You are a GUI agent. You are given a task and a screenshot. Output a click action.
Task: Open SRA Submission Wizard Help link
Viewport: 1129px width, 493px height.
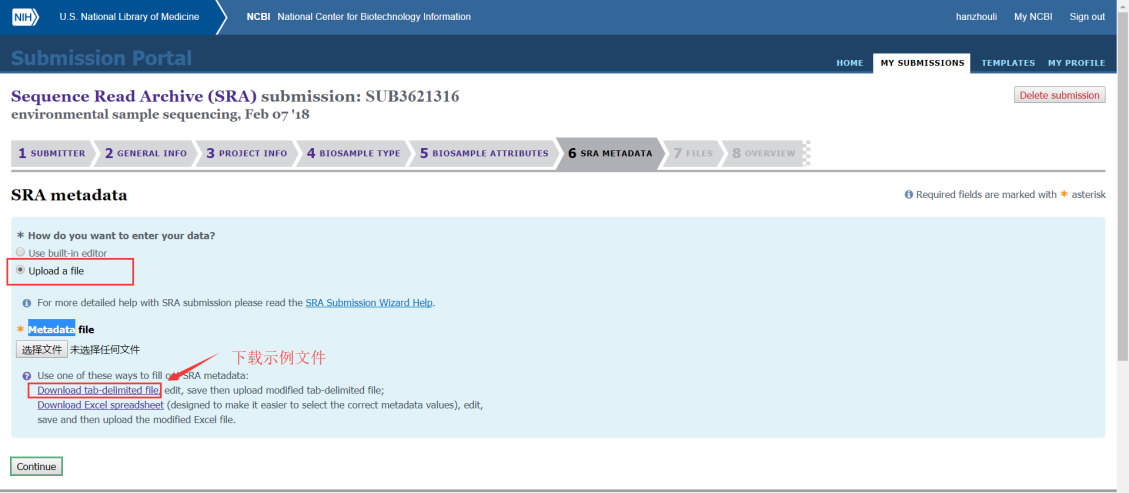point(369,302)
